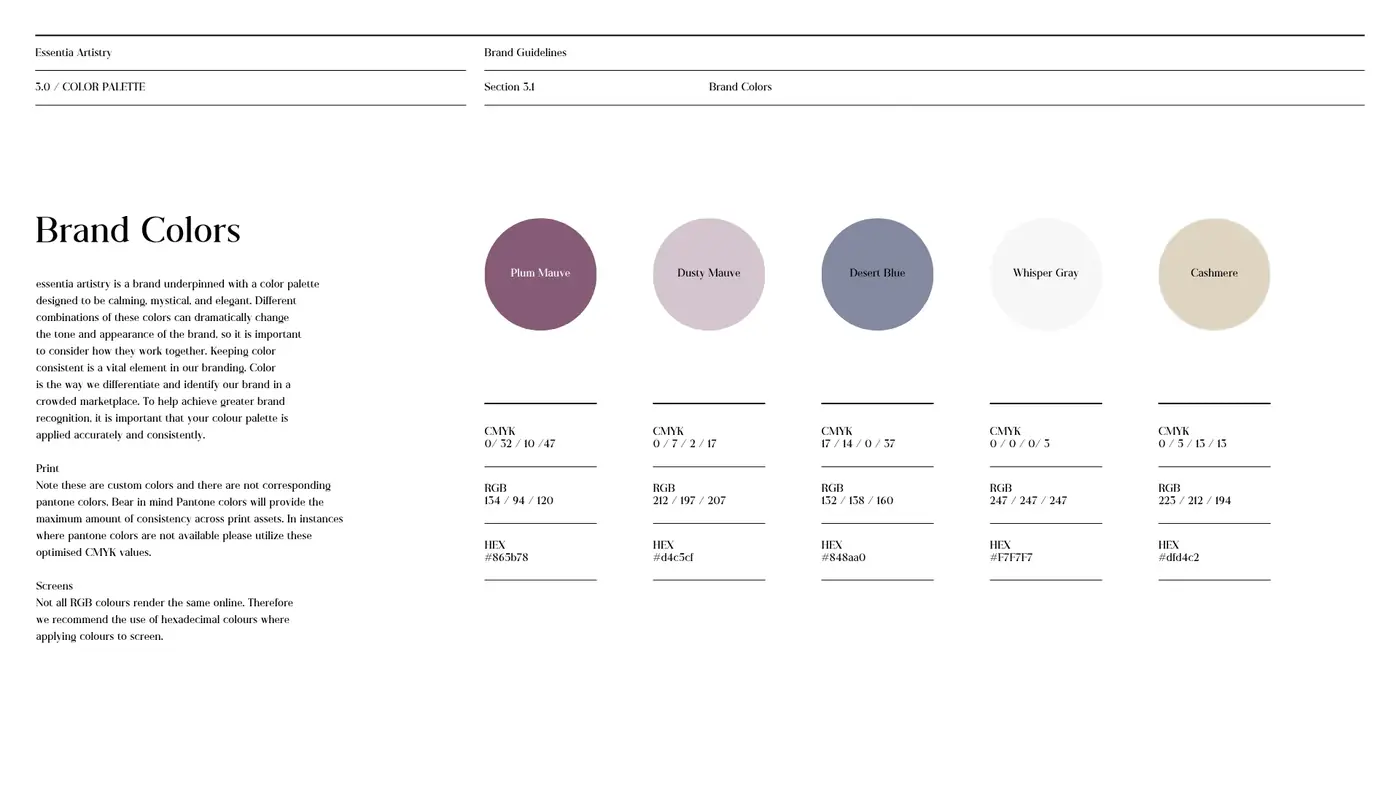Click the Screens subheading

pos(54,586)
